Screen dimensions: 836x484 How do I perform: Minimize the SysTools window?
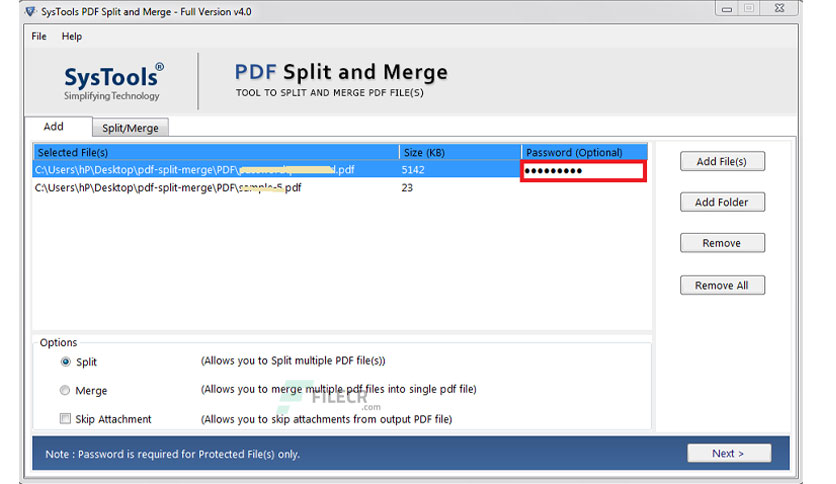(727, 9)
